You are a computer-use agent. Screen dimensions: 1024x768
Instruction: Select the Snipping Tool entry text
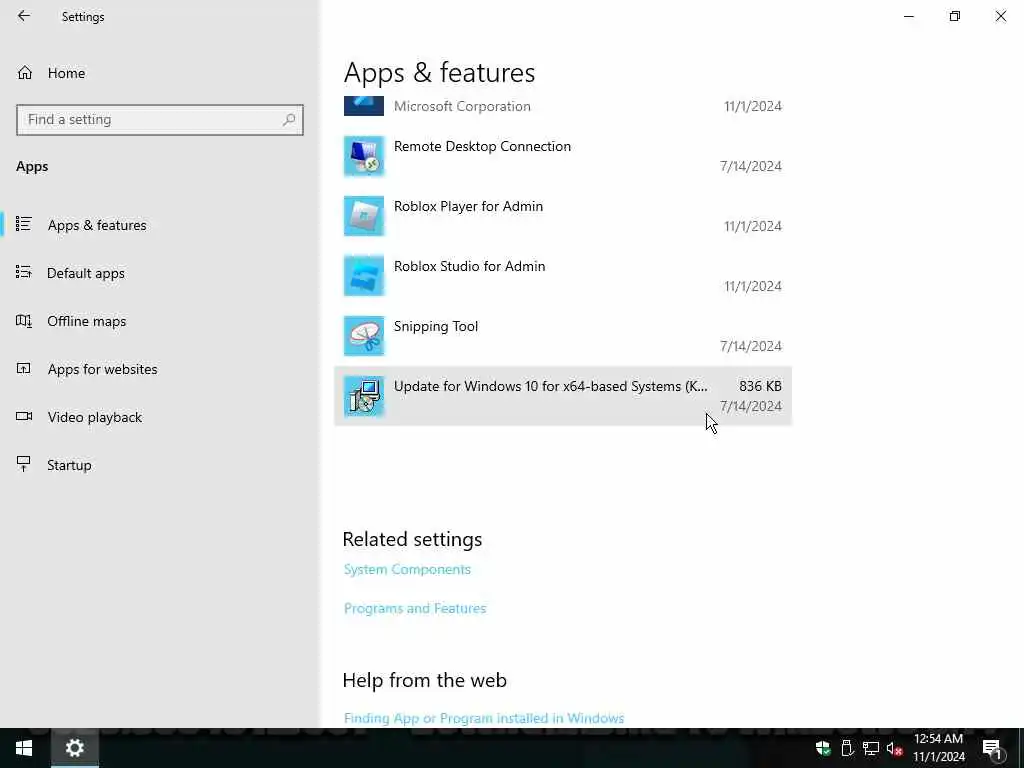(x=436, y=327)
